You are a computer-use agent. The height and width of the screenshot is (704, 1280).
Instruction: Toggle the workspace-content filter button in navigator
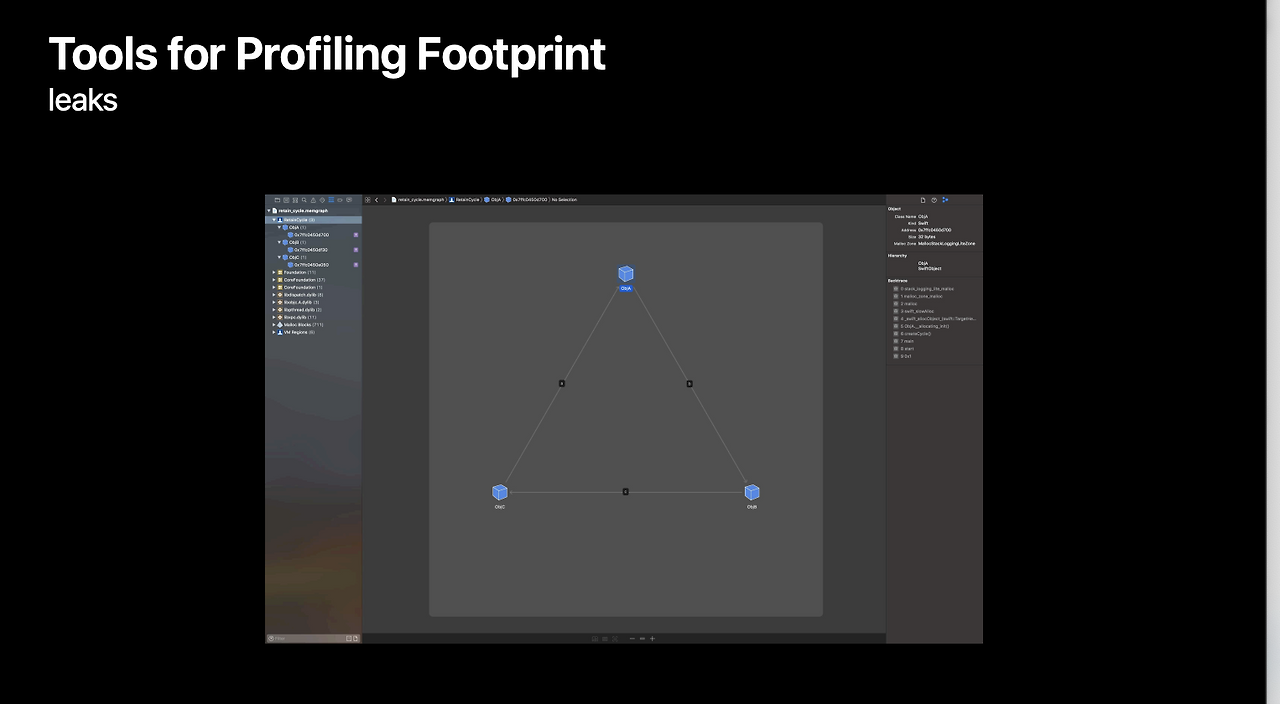coord(355,638)
